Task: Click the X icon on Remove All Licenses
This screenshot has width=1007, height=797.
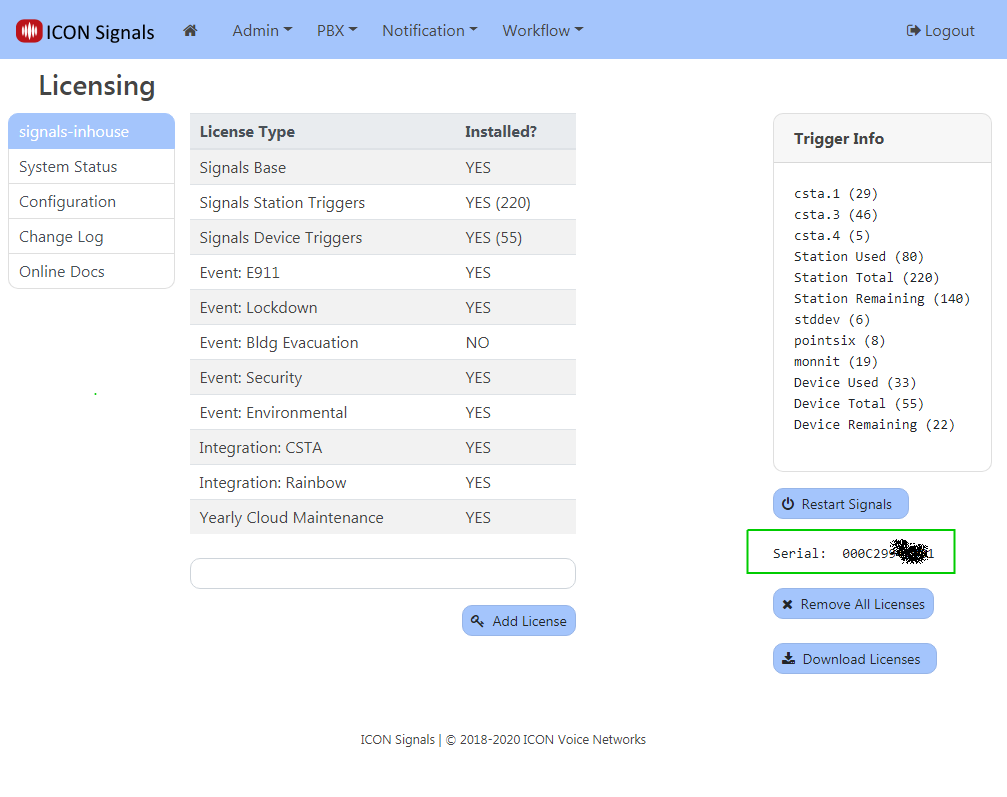Action: tap(788, 603)
